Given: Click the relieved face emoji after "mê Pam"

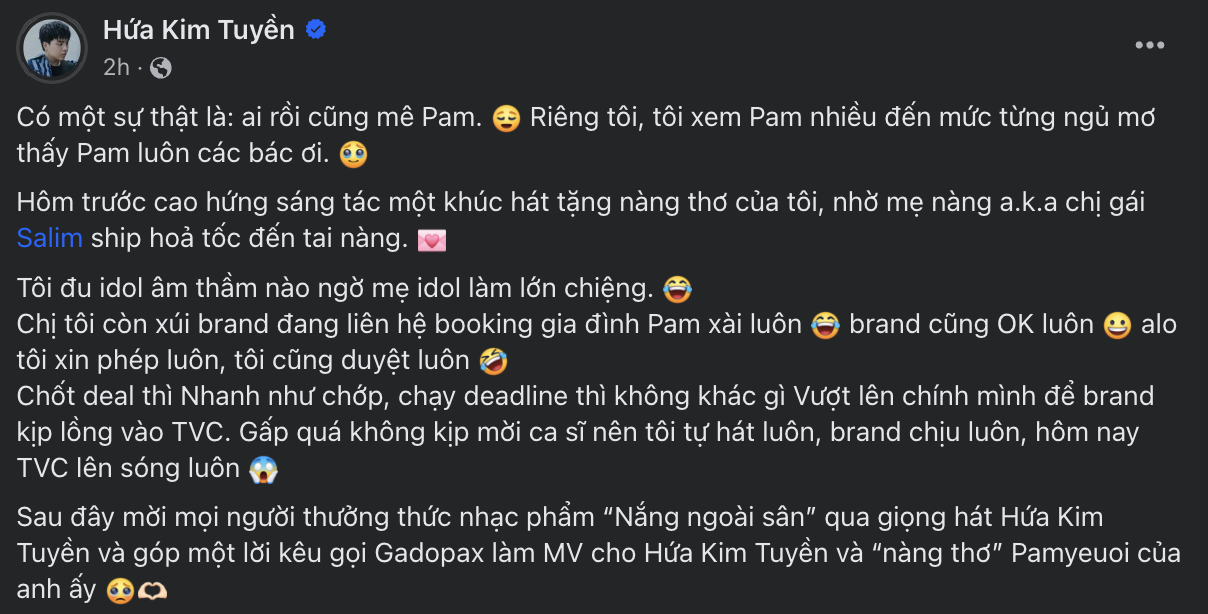Looking at the screenshot, I should (x=507, y=119).
